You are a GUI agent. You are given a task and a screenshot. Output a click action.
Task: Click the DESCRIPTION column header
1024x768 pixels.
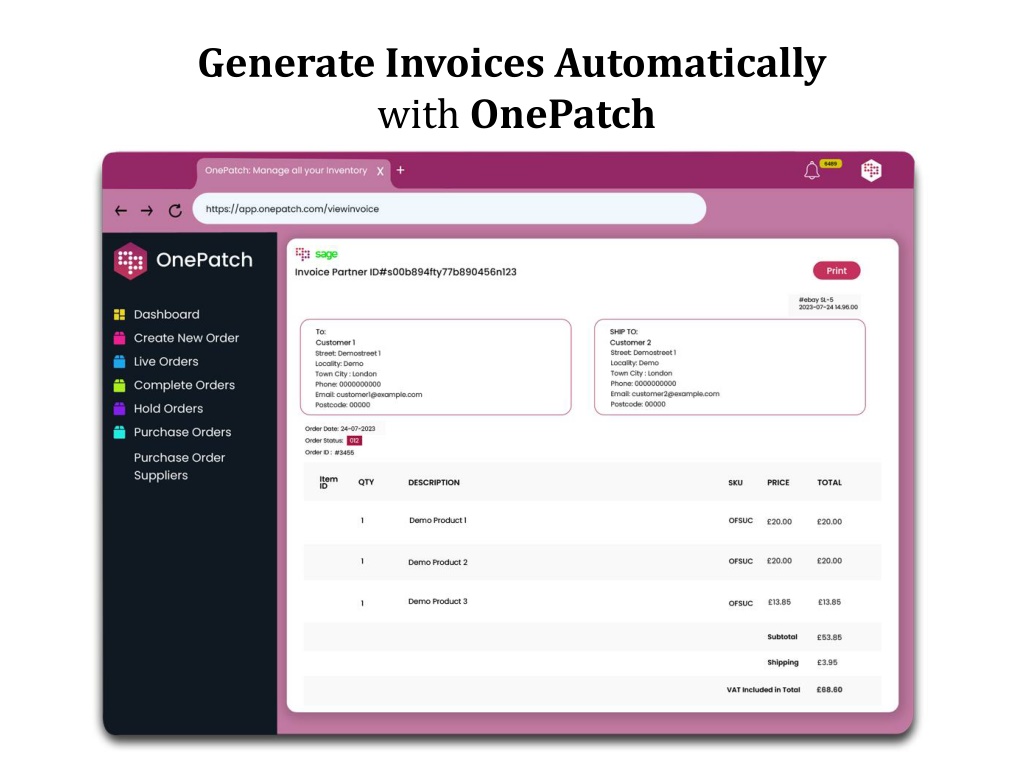[x=434, y=483]
